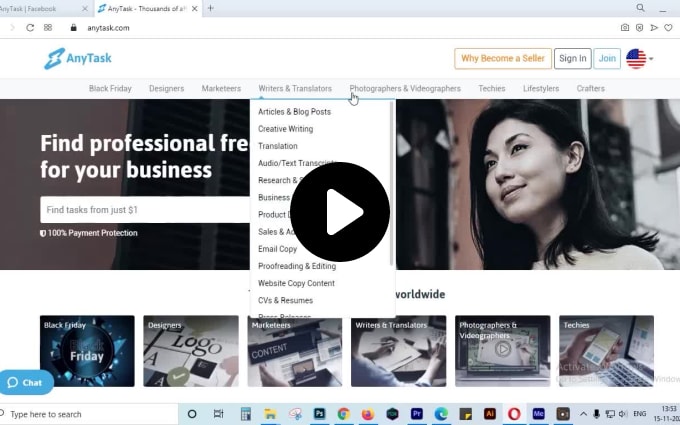
Task: Open the Techies nav menu
Action: point(492,88)
